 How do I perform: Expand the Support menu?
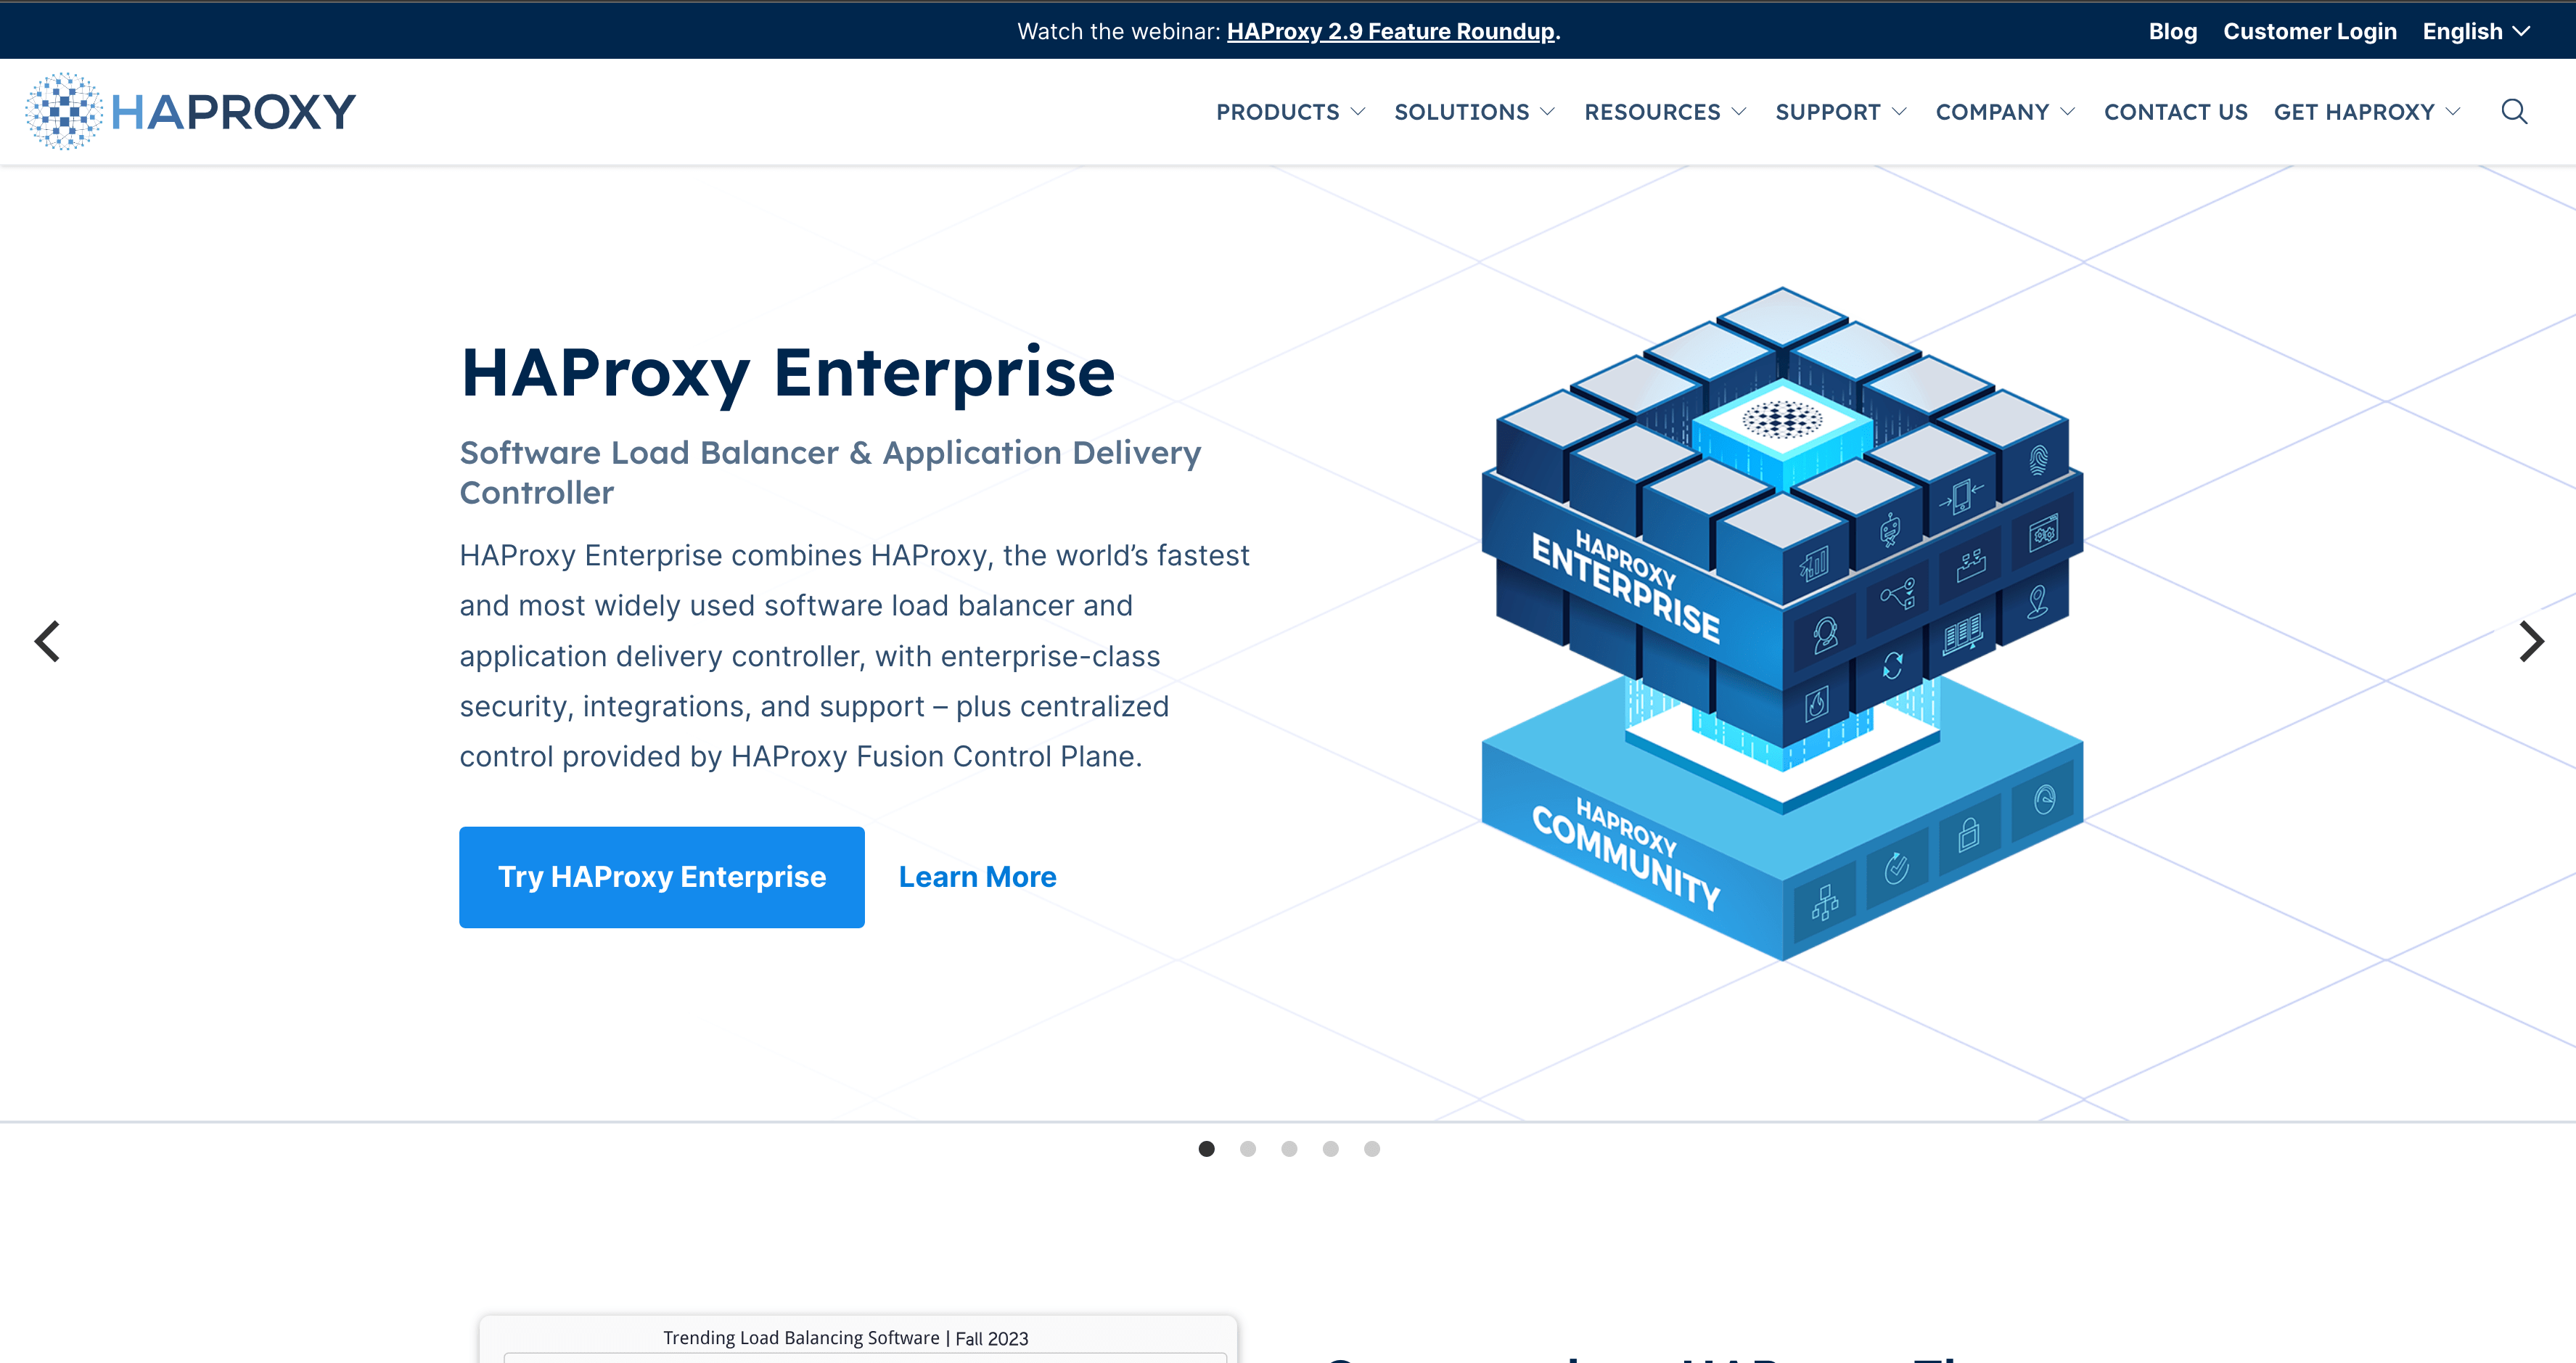pyautogui.click(x=1841, y=112)
